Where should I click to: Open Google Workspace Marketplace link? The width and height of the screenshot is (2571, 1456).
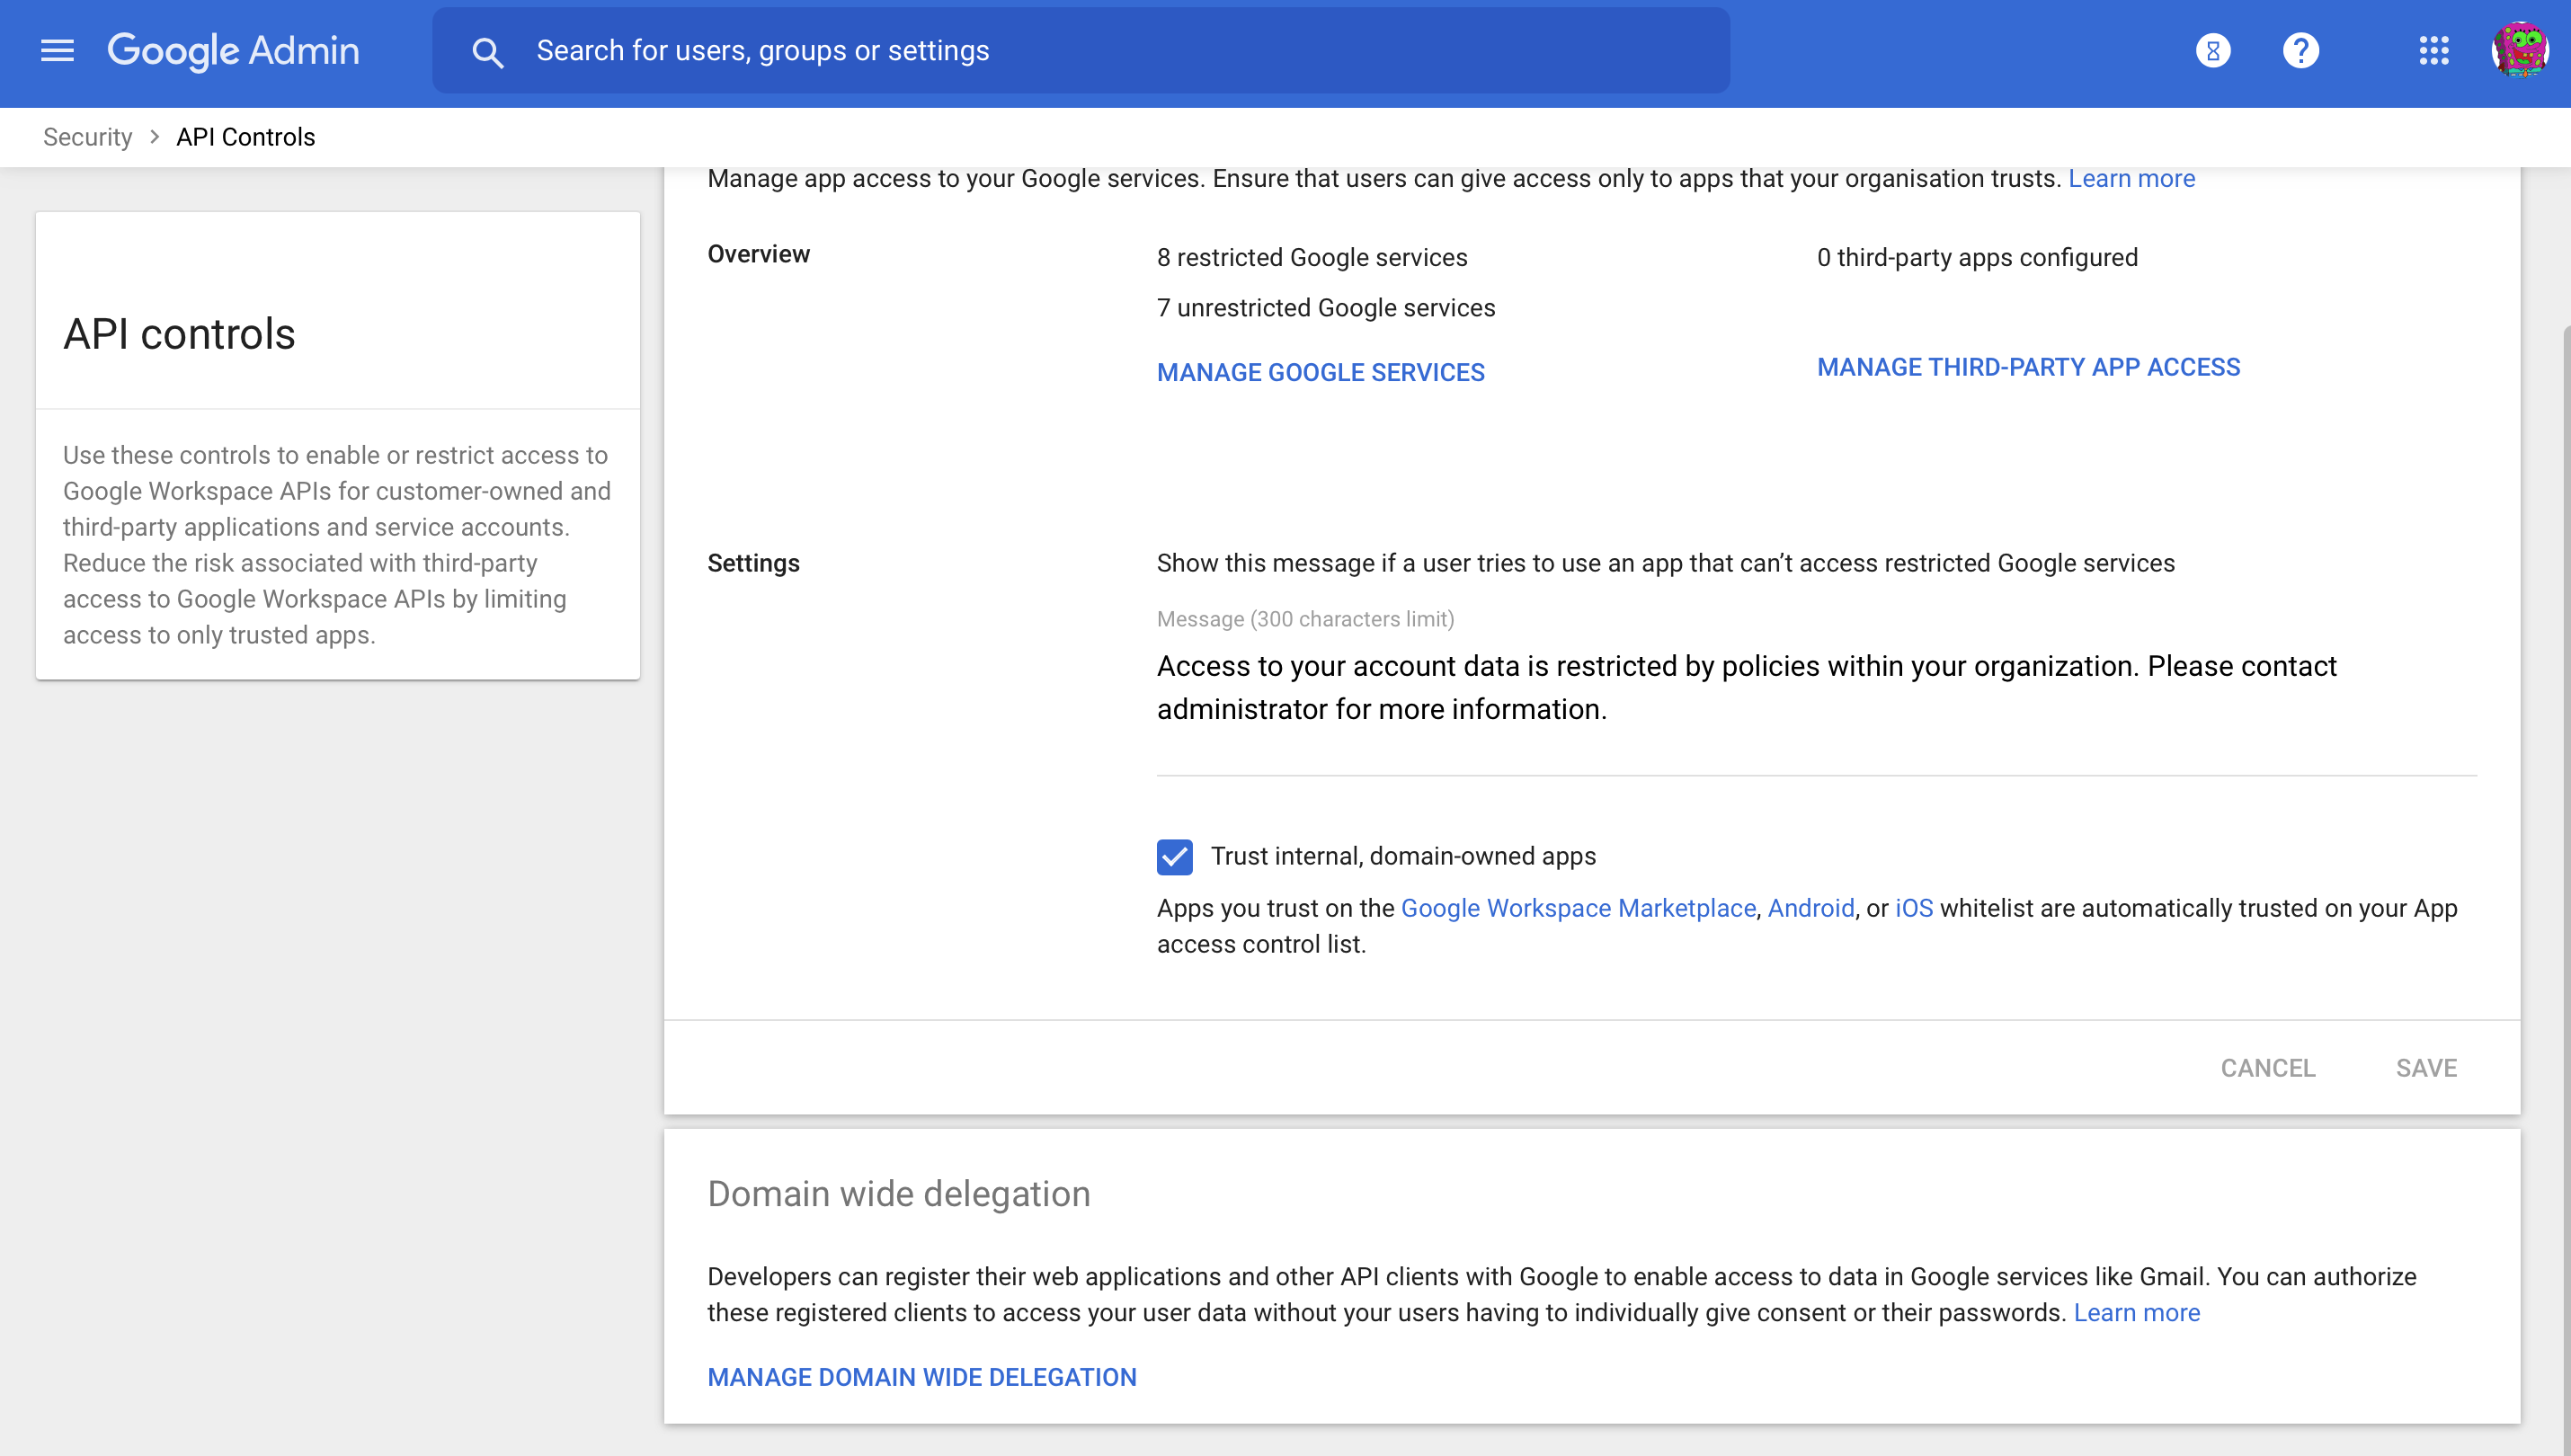1578,908
